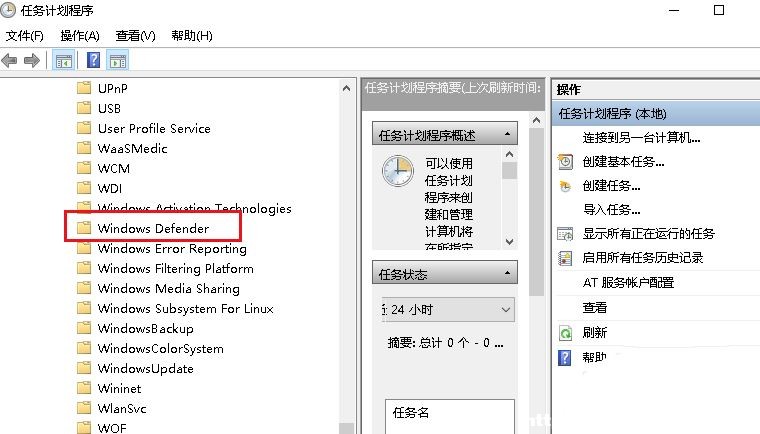Click 启用所有任务历史记录 action
This screenshot has width=760, height=434.
tap(643, 258)
